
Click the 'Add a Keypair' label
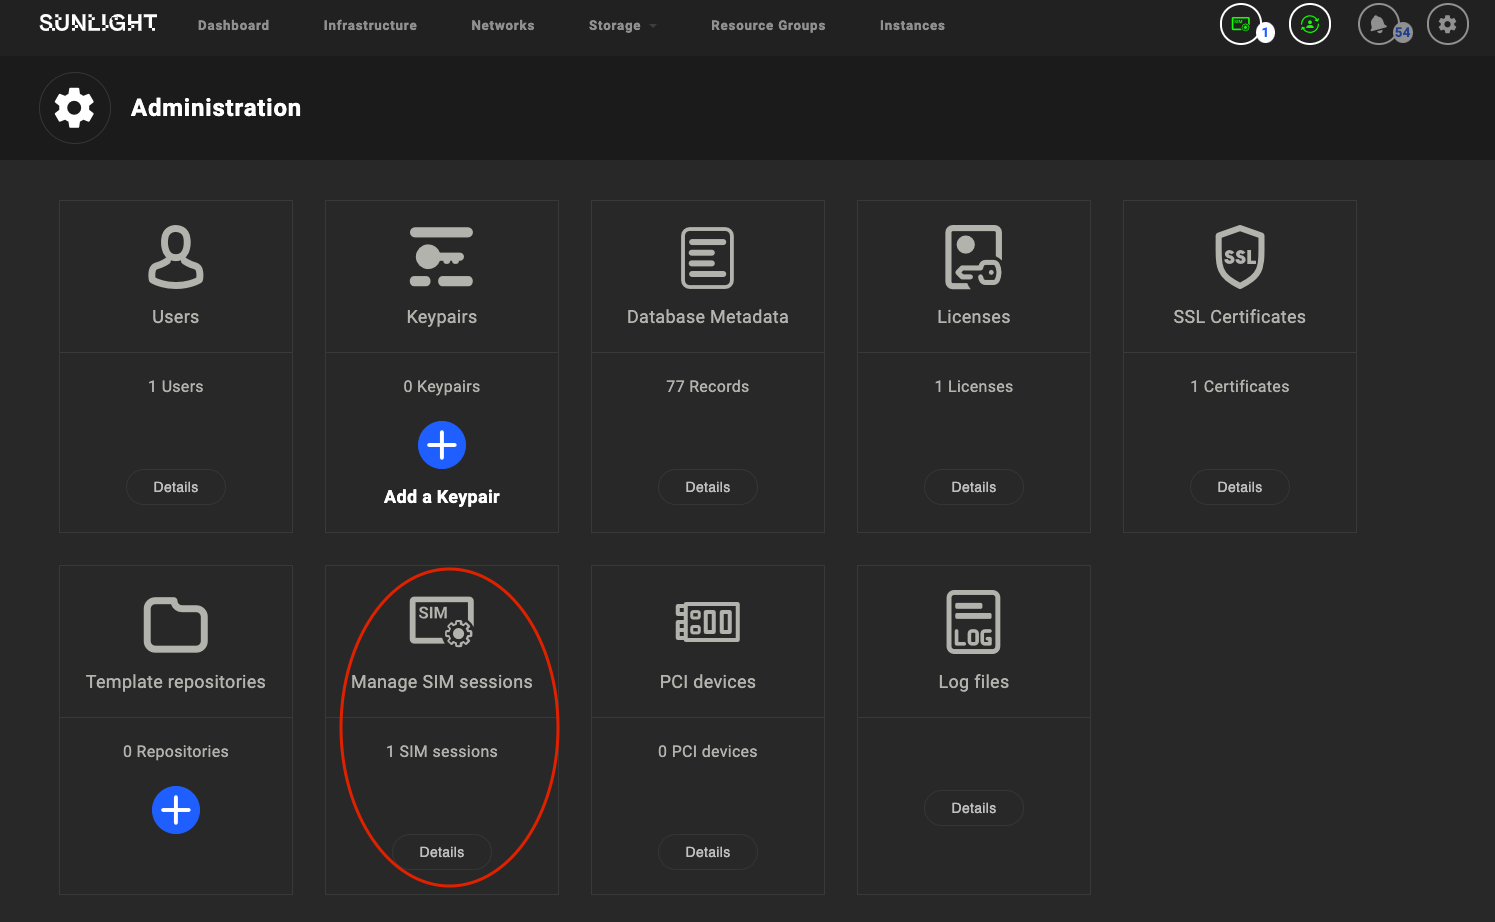pos(442,497)
